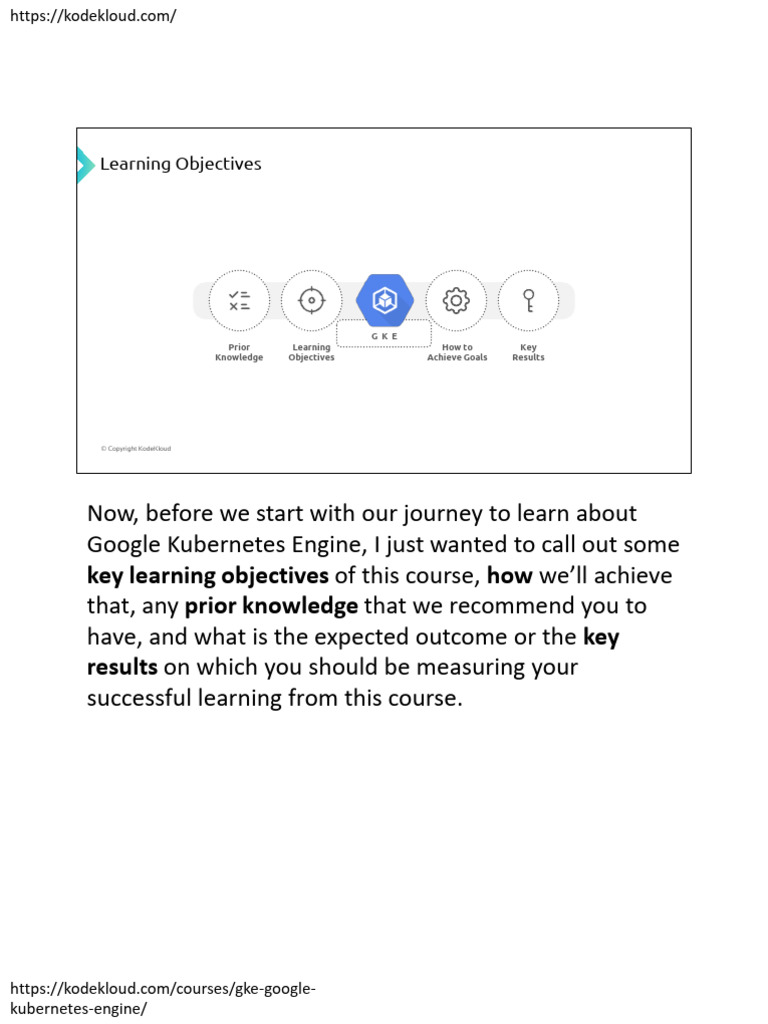The height and width of the screenshot is (1024, 768).
Task: Click the Copyright KodeKloud footer text
Action: pos(136,449)
